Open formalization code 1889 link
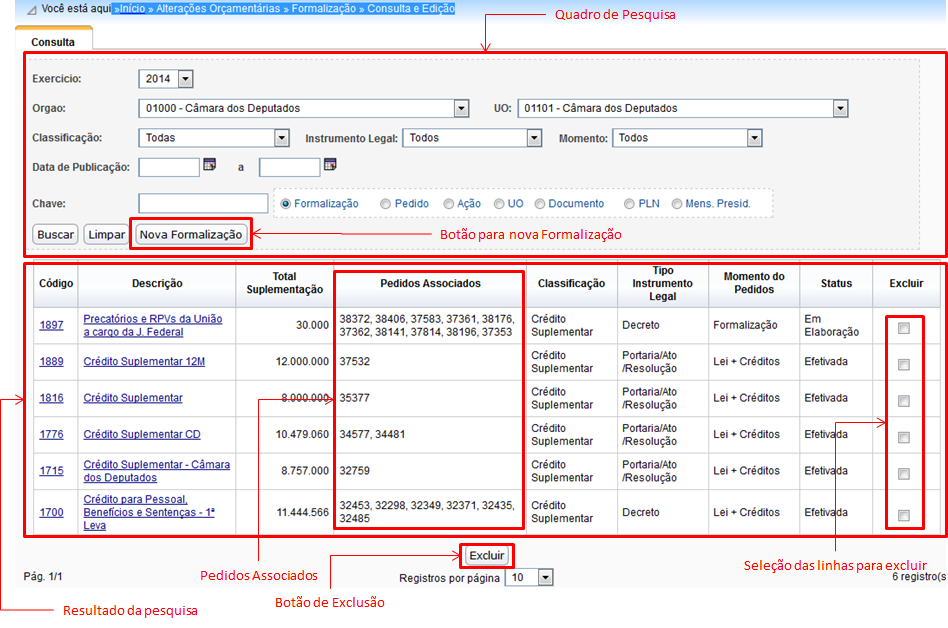Screen dimensions: 948x628 click(x=51, y=361)
